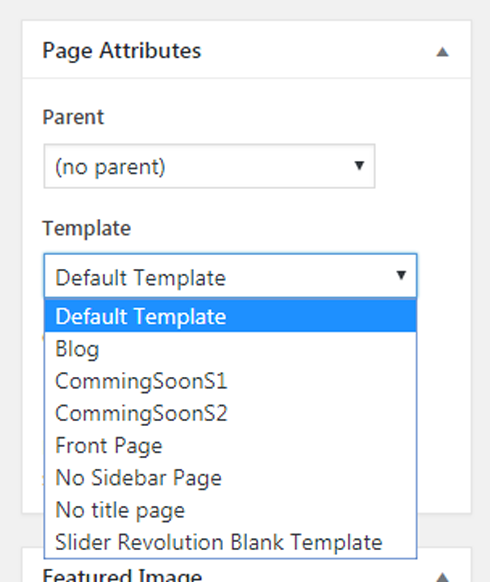490x582 pixels.
Task: Click the Template select's arrow icon
Action: [x=401, y=275]
